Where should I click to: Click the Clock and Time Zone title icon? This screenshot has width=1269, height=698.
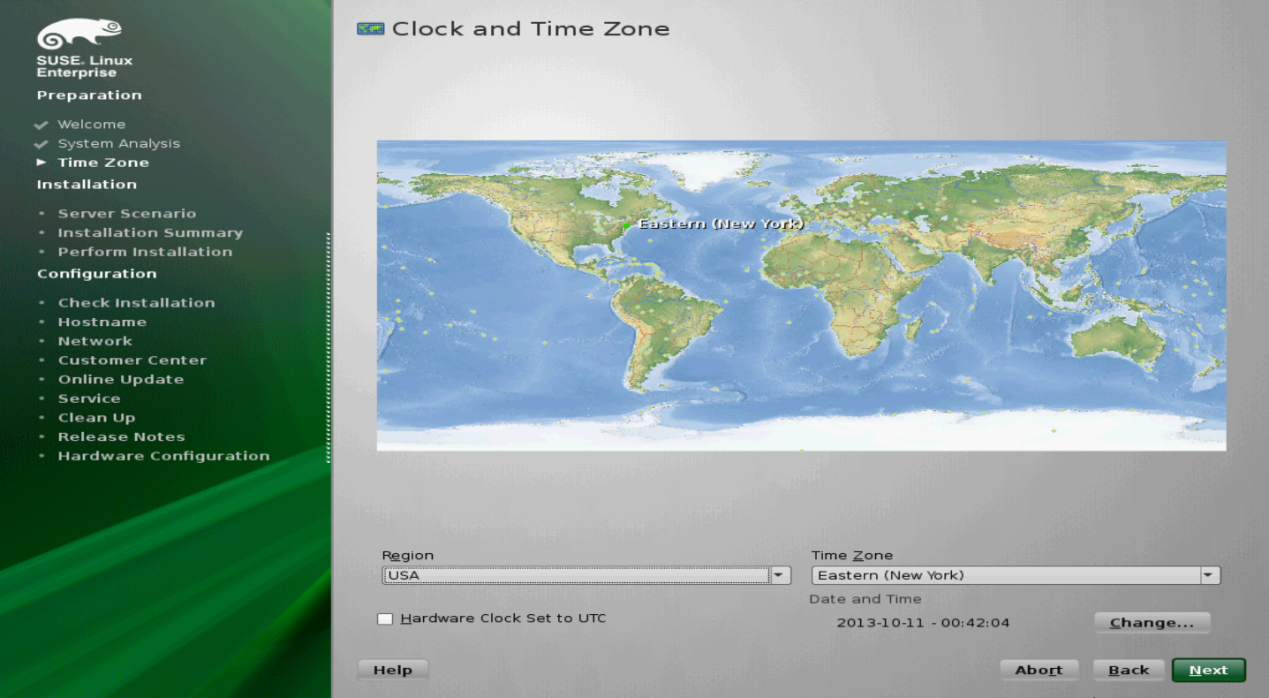pos(370,29)
